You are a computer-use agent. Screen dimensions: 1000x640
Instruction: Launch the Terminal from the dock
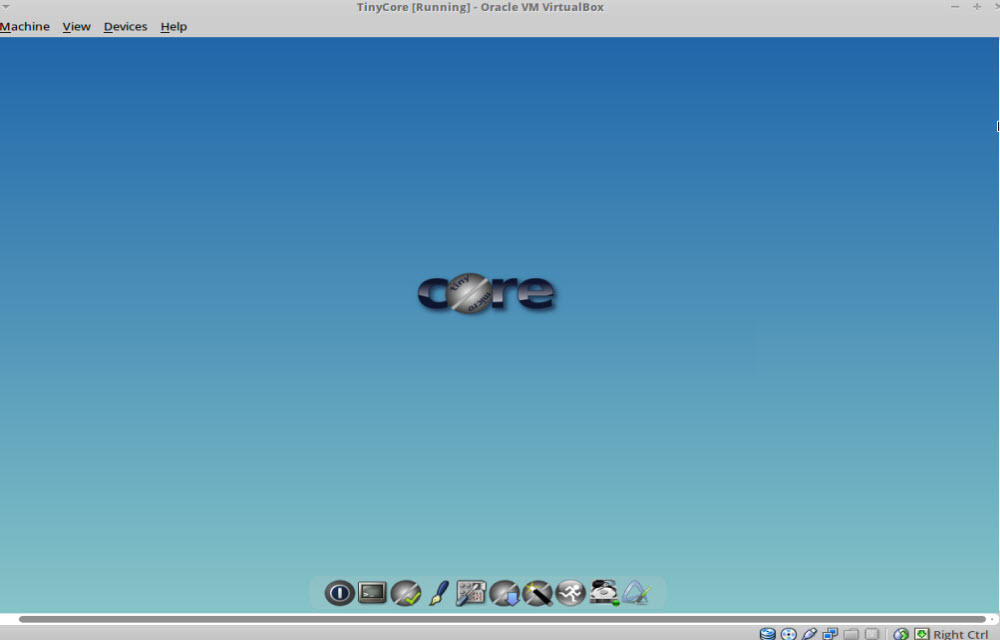point(372,593)
